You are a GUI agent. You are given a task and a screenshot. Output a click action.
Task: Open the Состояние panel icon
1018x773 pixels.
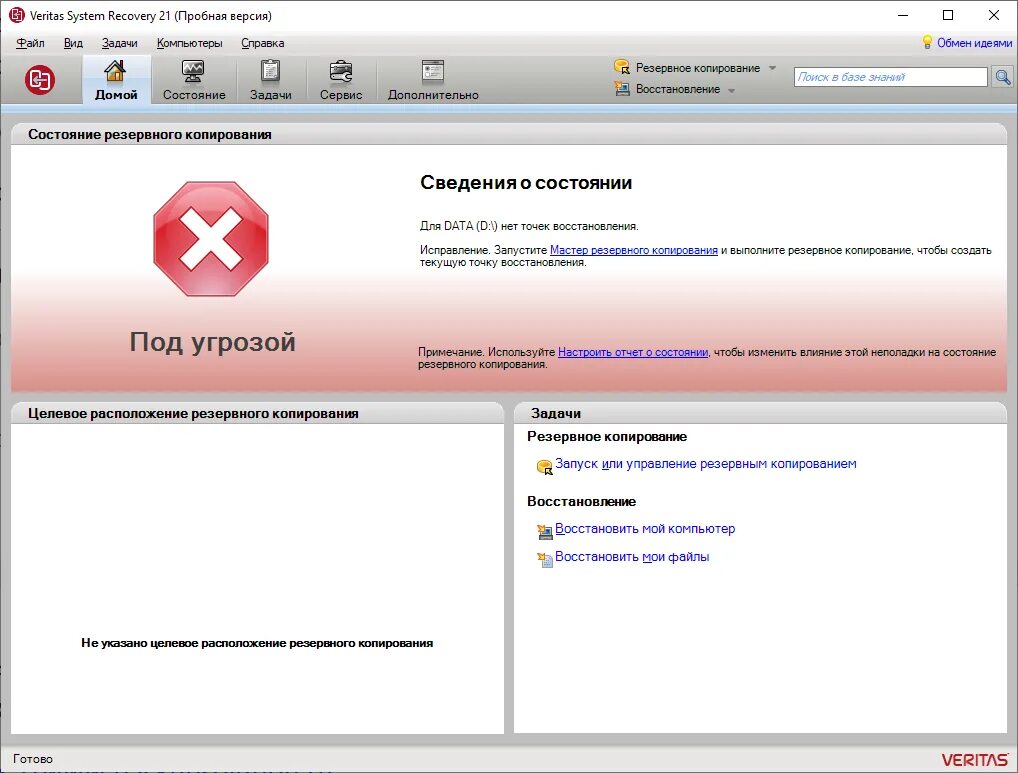192,72
